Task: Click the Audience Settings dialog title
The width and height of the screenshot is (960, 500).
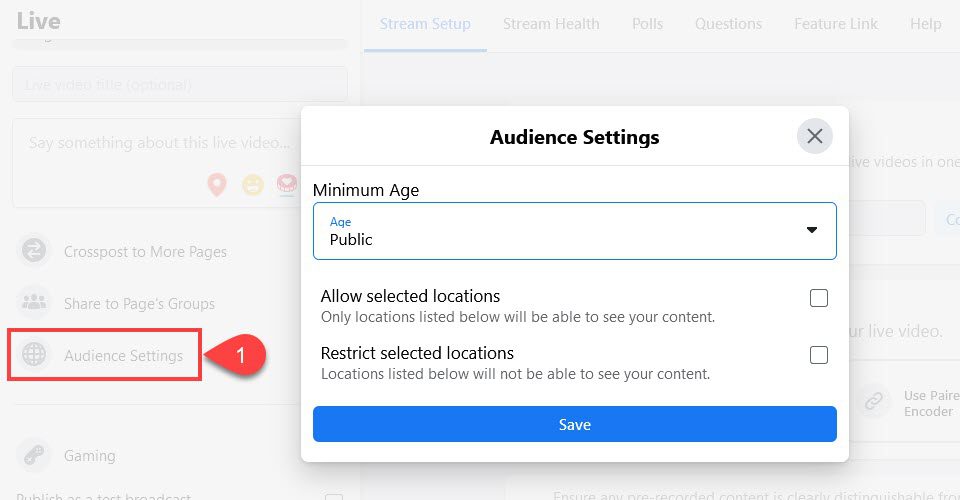Action: (x=574, y=137)
